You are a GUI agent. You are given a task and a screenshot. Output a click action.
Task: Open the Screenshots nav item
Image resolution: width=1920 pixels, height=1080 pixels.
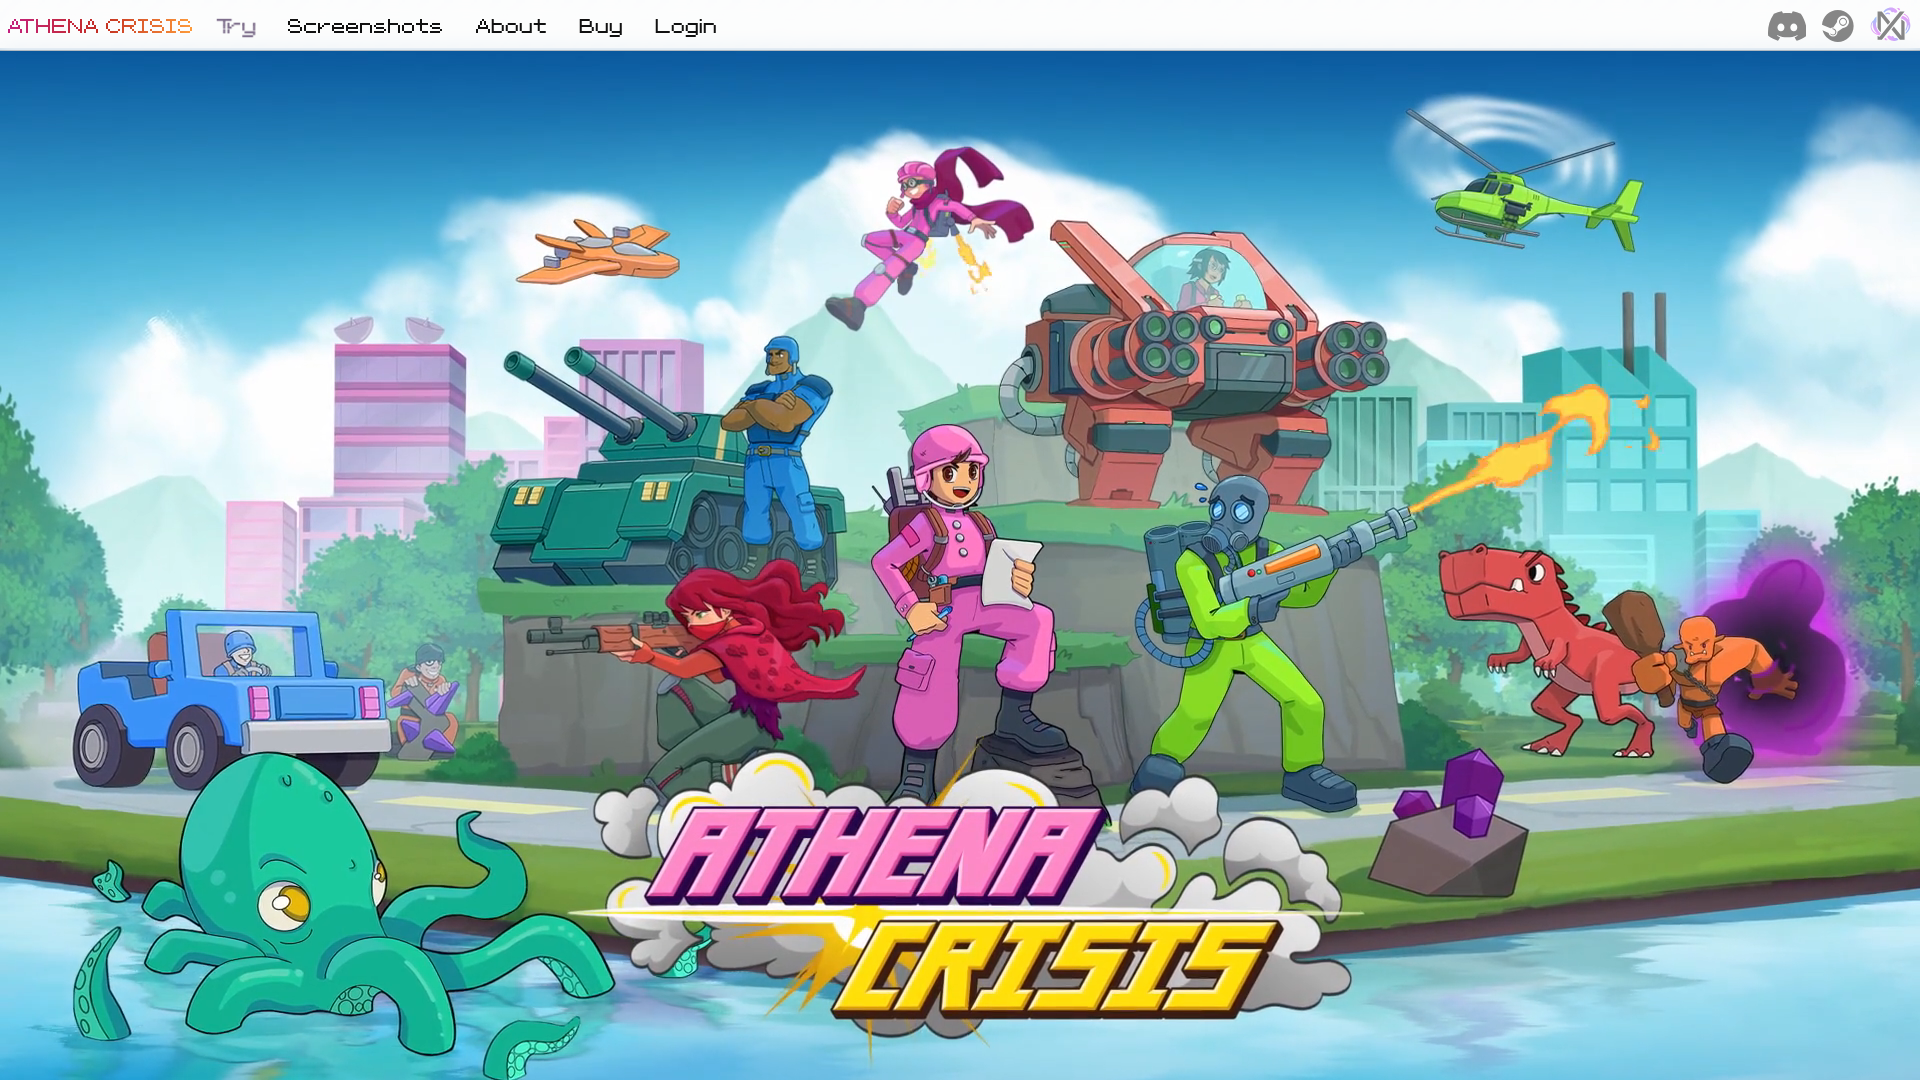364,26
